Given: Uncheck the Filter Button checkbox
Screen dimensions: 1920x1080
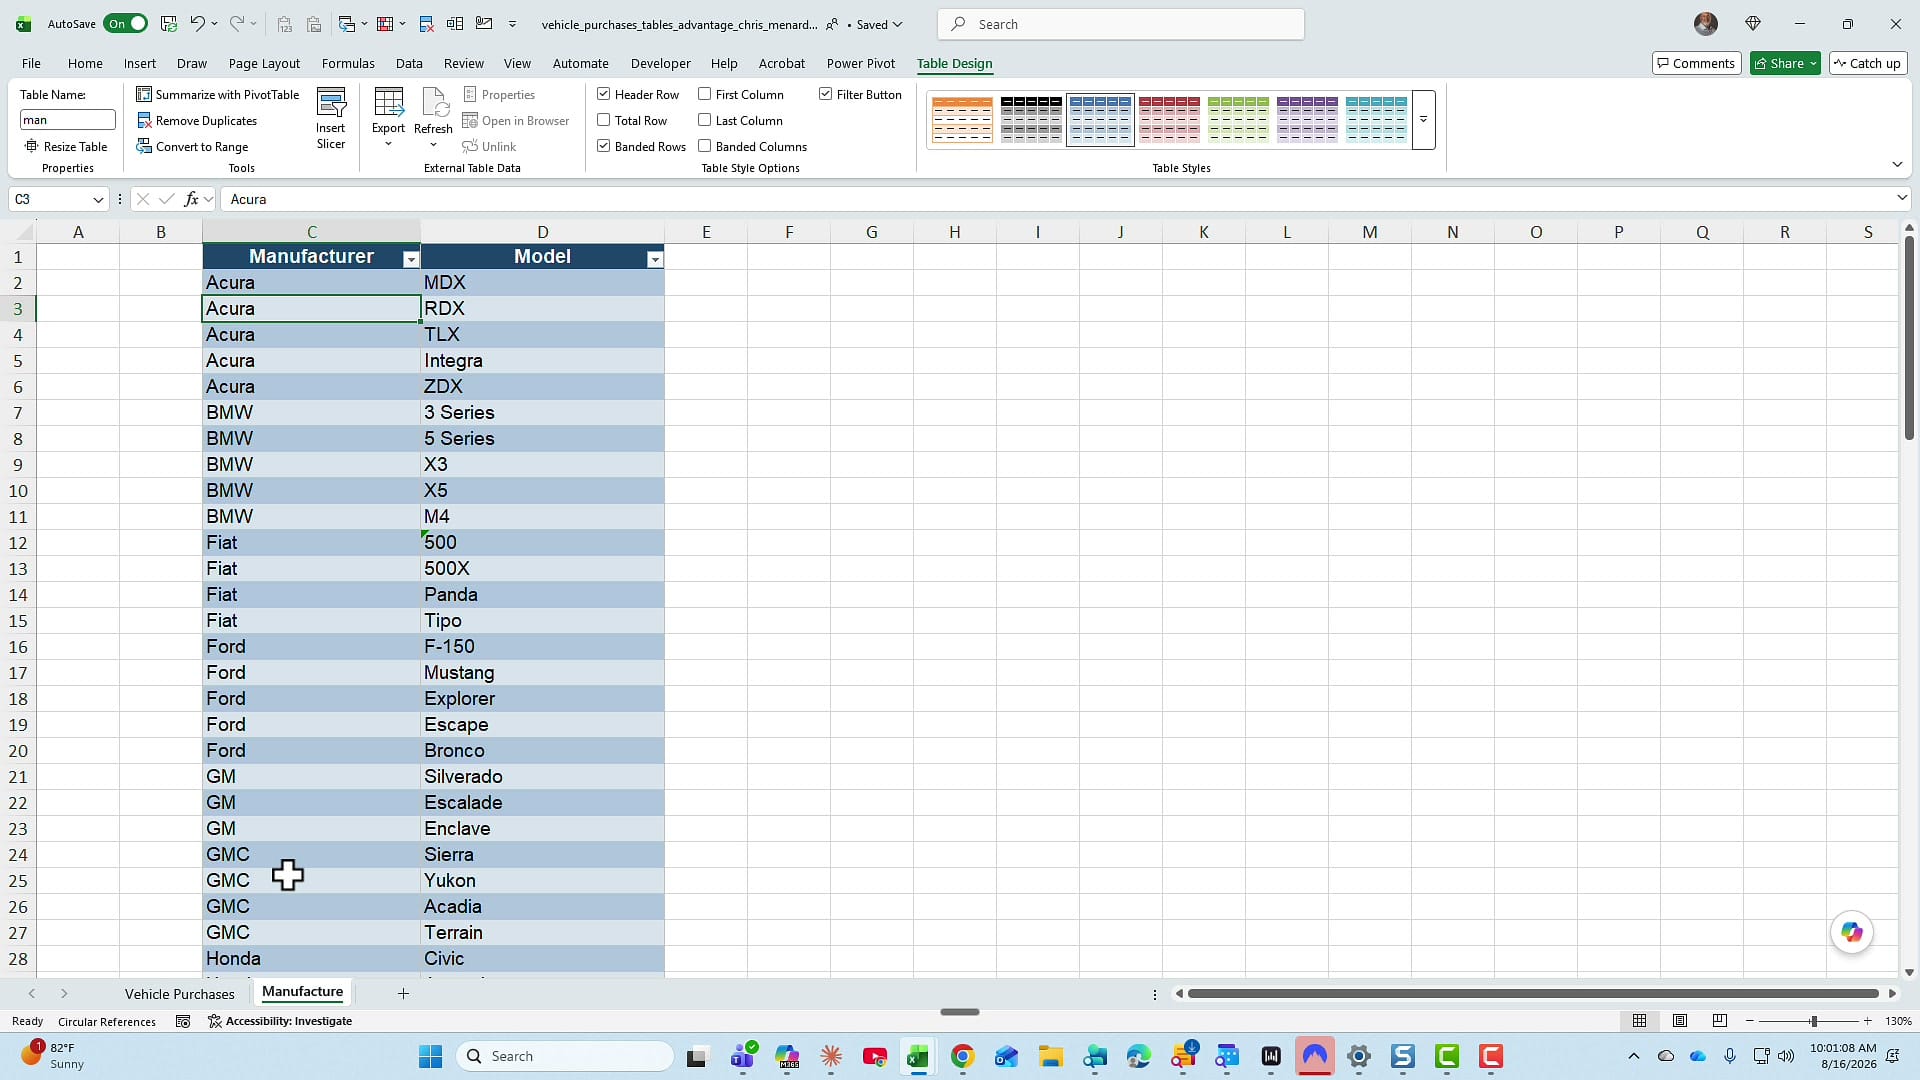Looking at the screenshot, I should point(826,94).
